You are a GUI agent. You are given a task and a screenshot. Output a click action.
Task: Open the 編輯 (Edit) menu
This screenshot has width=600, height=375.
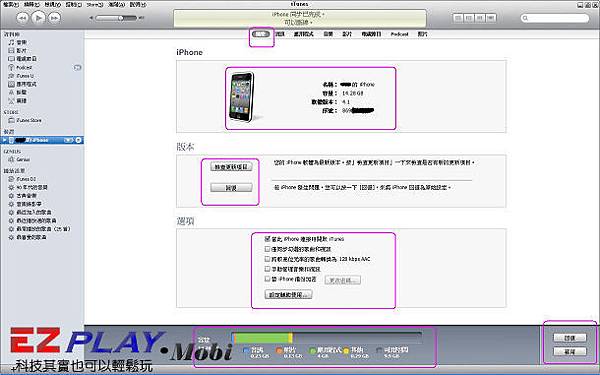(x=32, y=5)
